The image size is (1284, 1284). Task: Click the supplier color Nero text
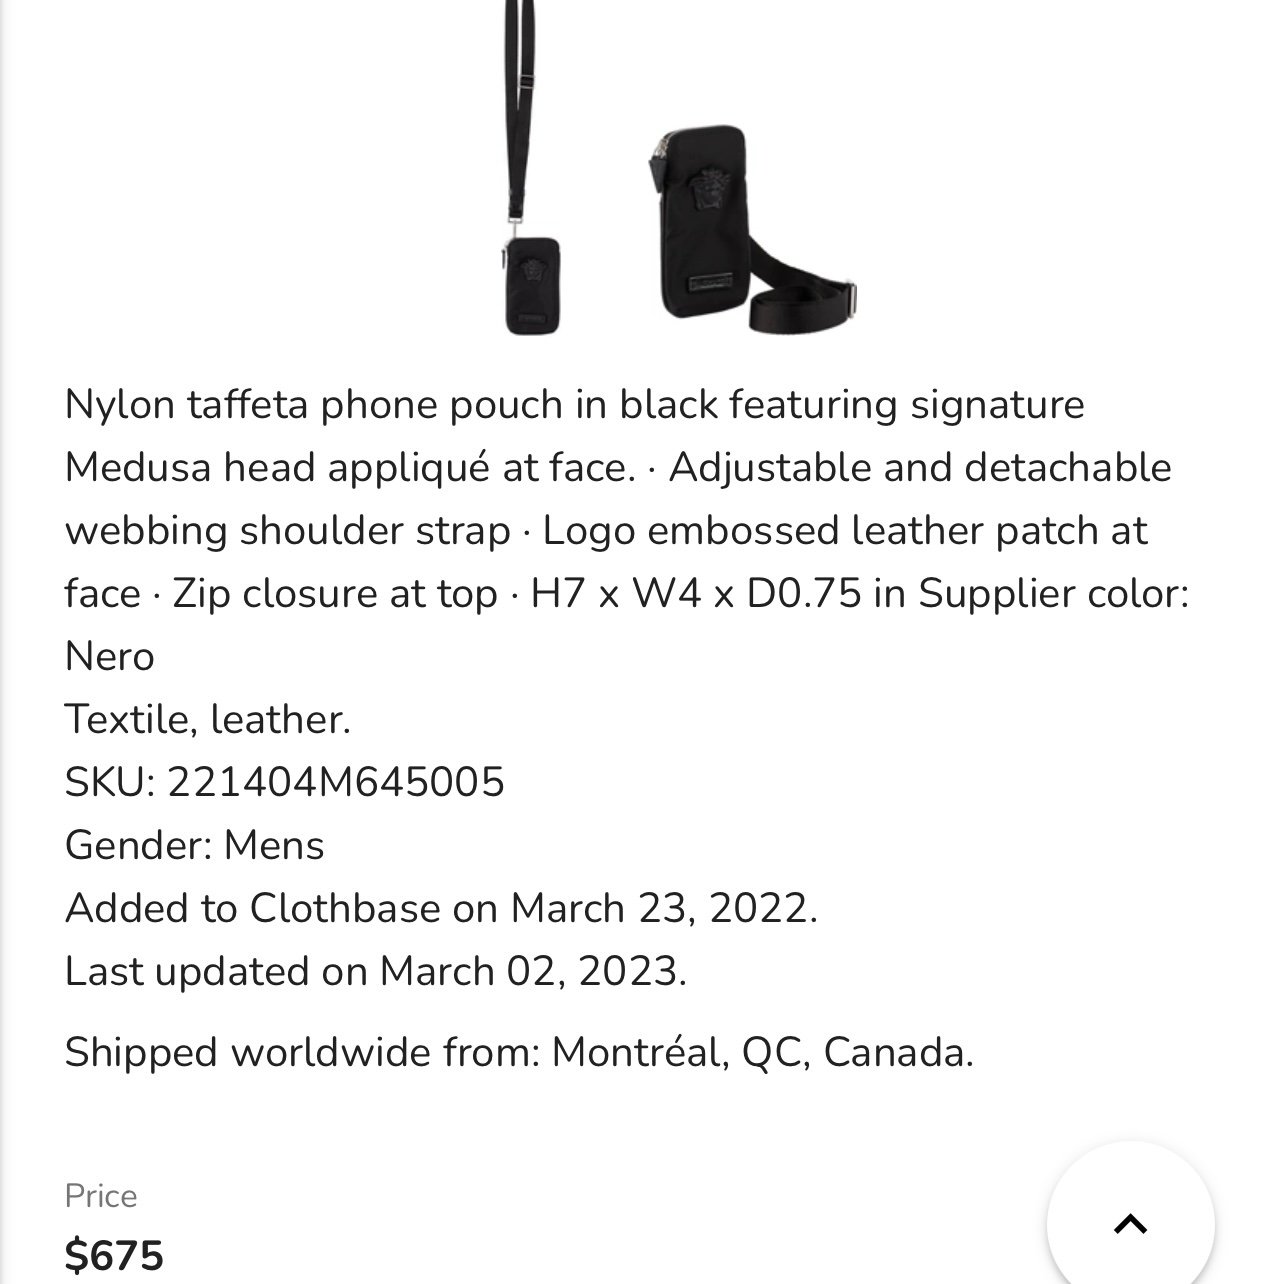pyautogui.click(x=109, y=657)
